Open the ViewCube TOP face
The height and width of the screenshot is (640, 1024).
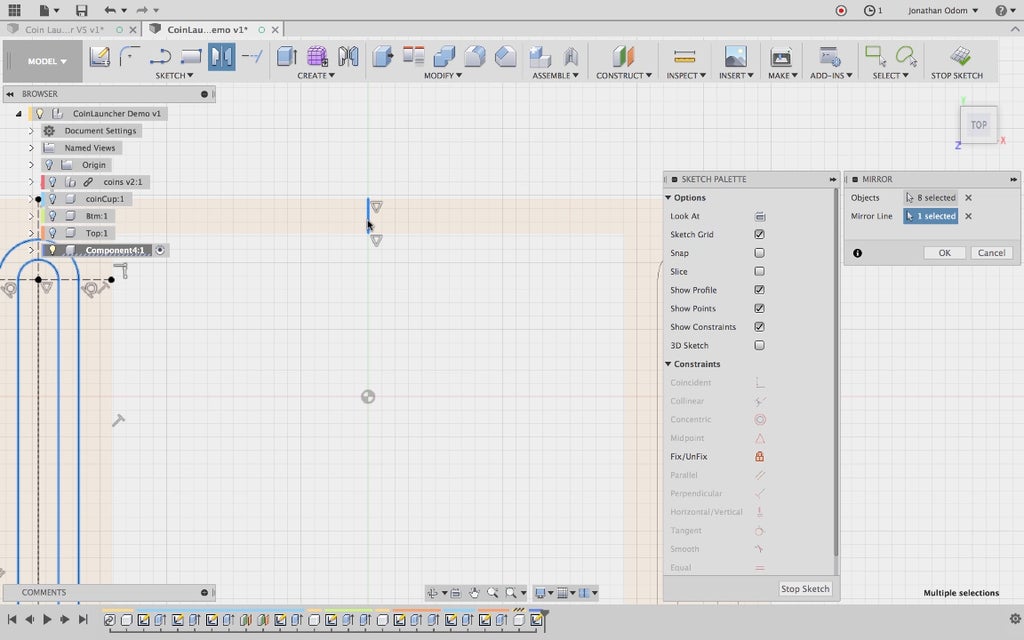(978, 125)
